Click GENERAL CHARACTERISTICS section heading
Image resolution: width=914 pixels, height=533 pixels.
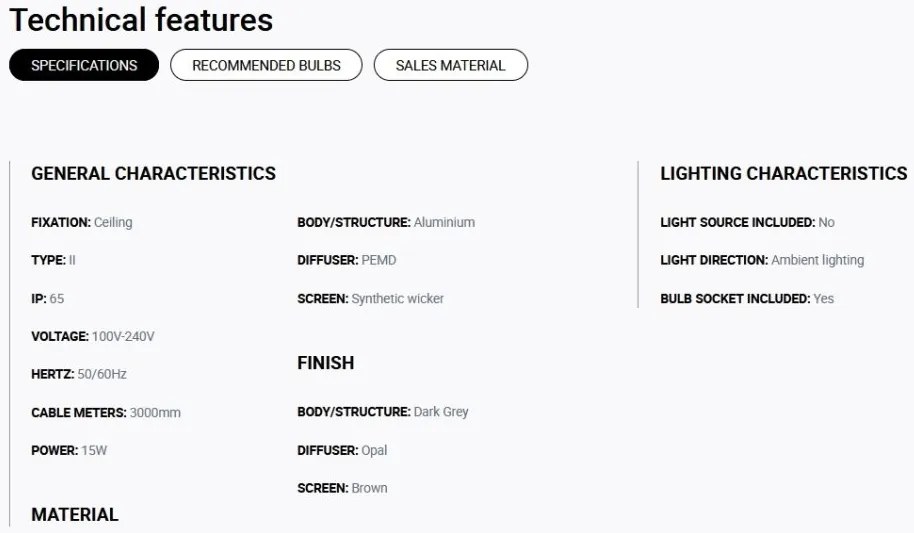[153, 173]
